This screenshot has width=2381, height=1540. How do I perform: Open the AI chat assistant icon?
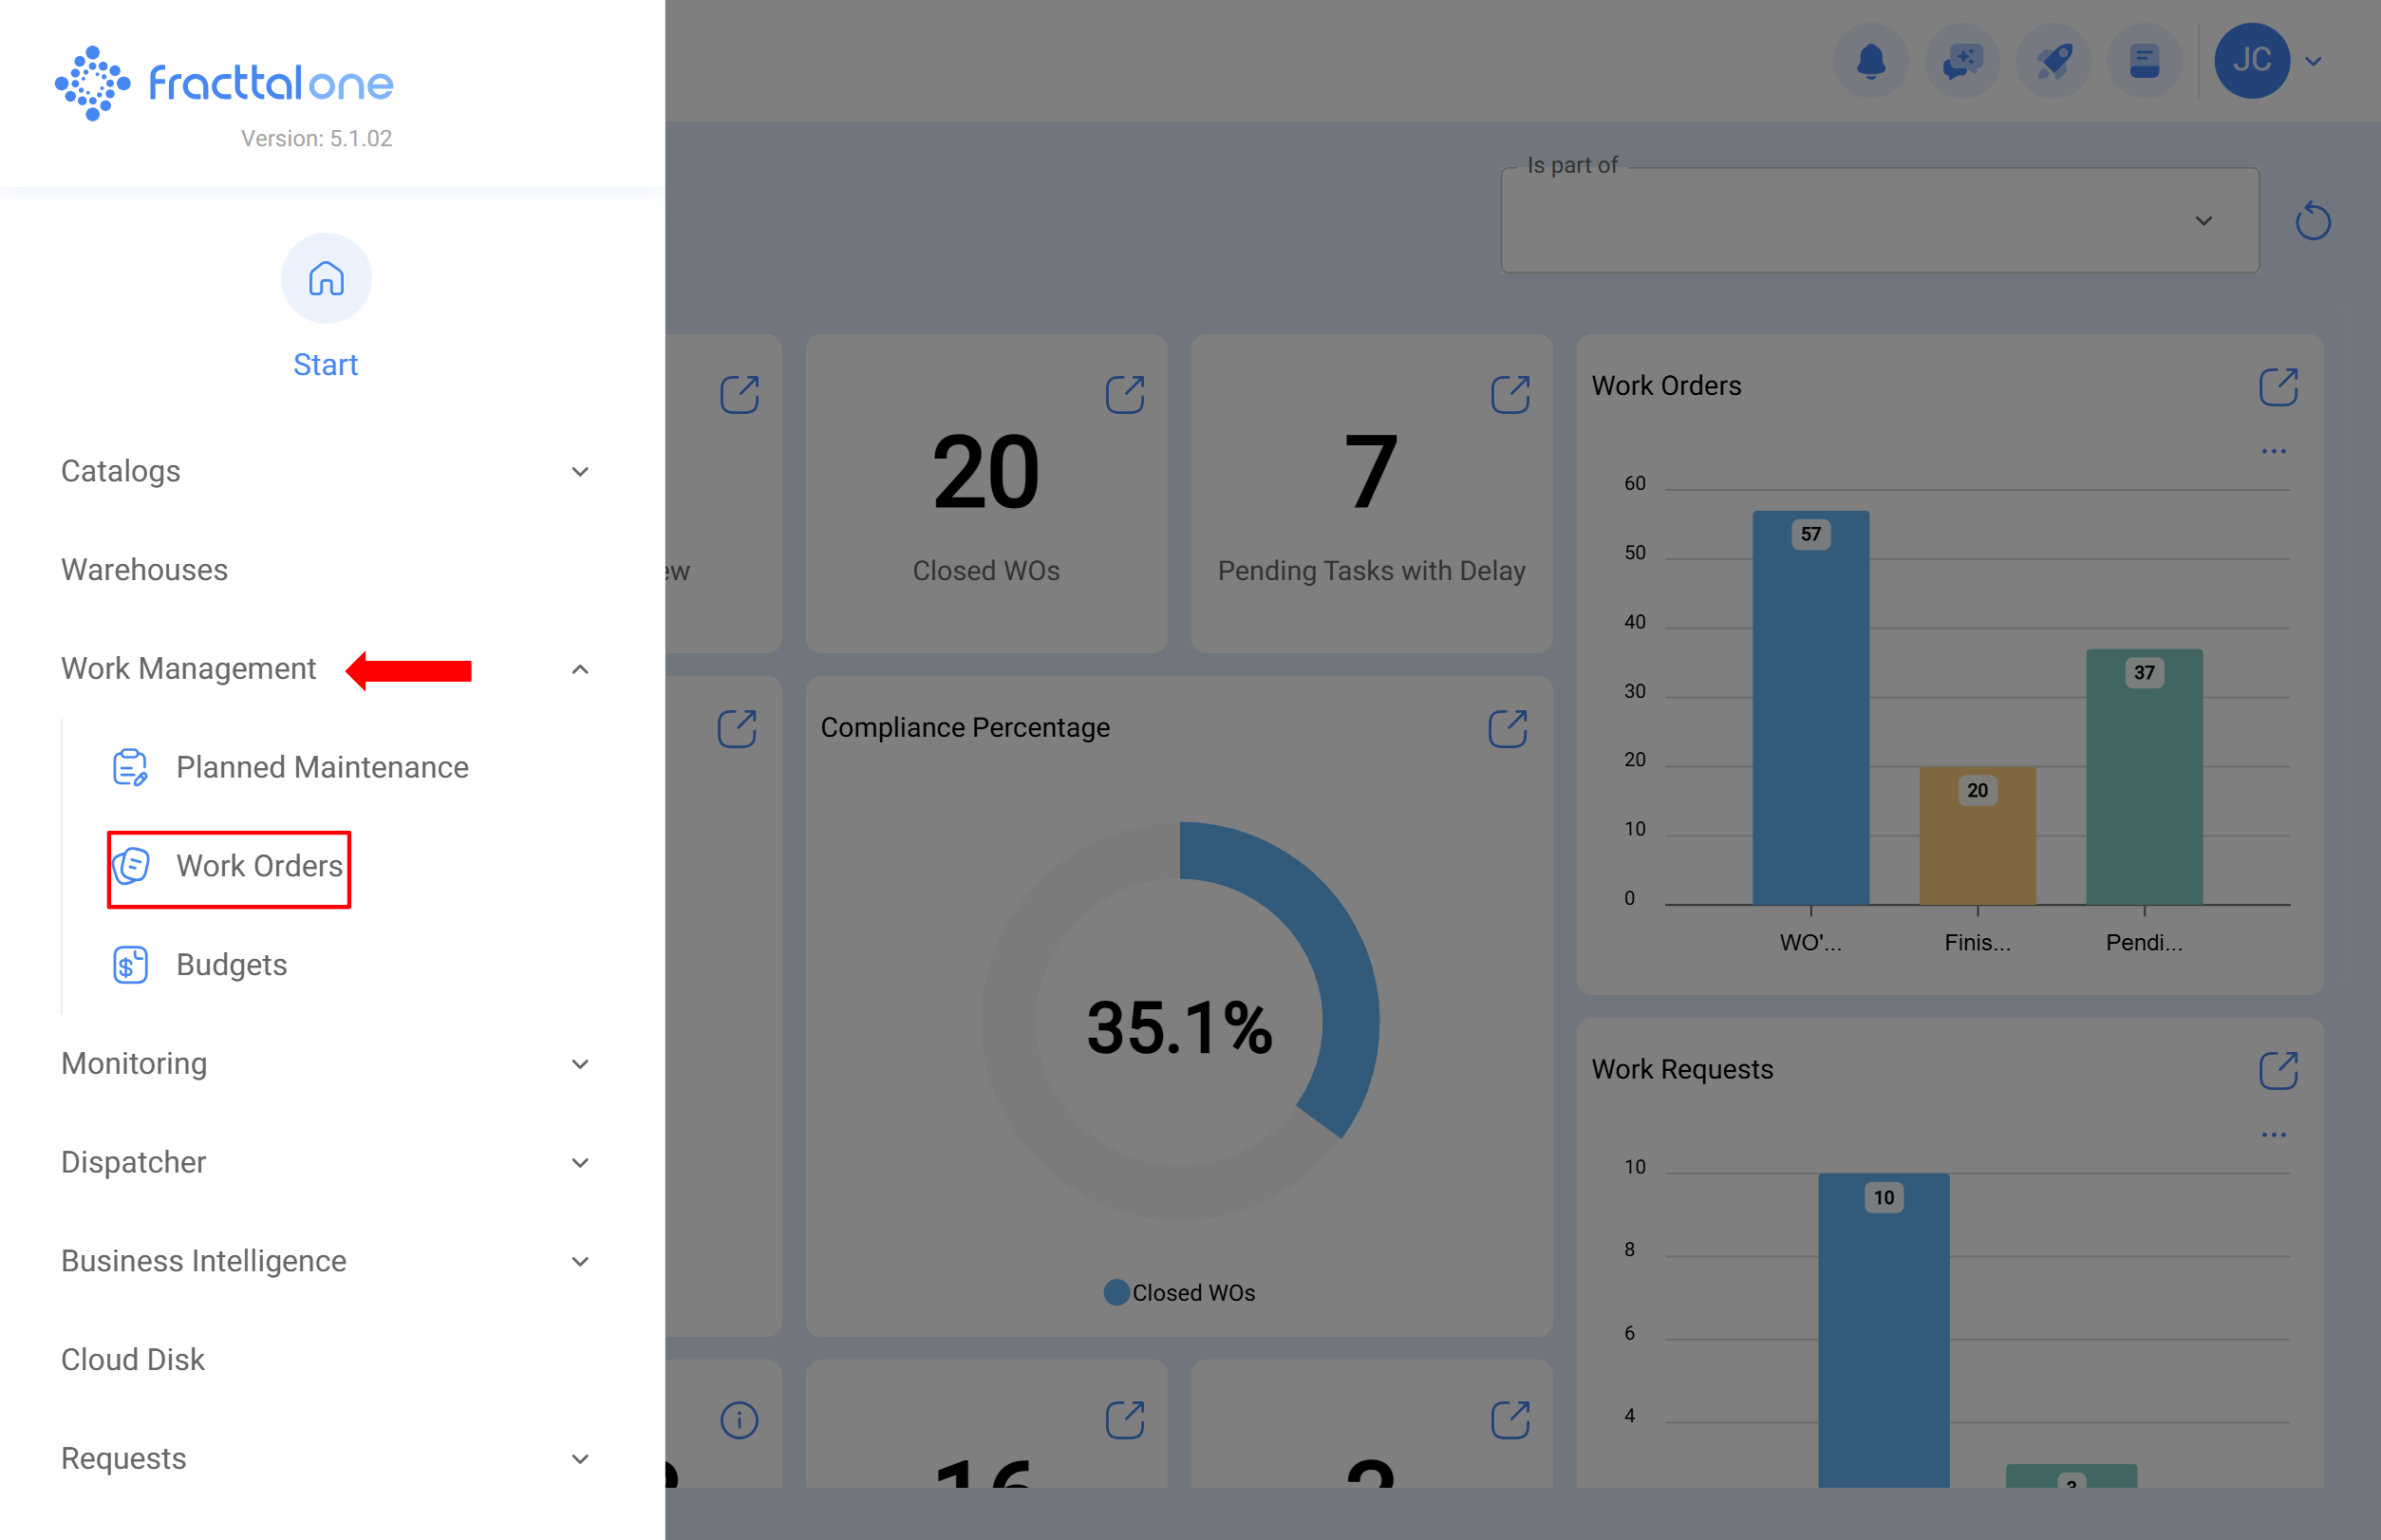click(x=1962, y=61)
